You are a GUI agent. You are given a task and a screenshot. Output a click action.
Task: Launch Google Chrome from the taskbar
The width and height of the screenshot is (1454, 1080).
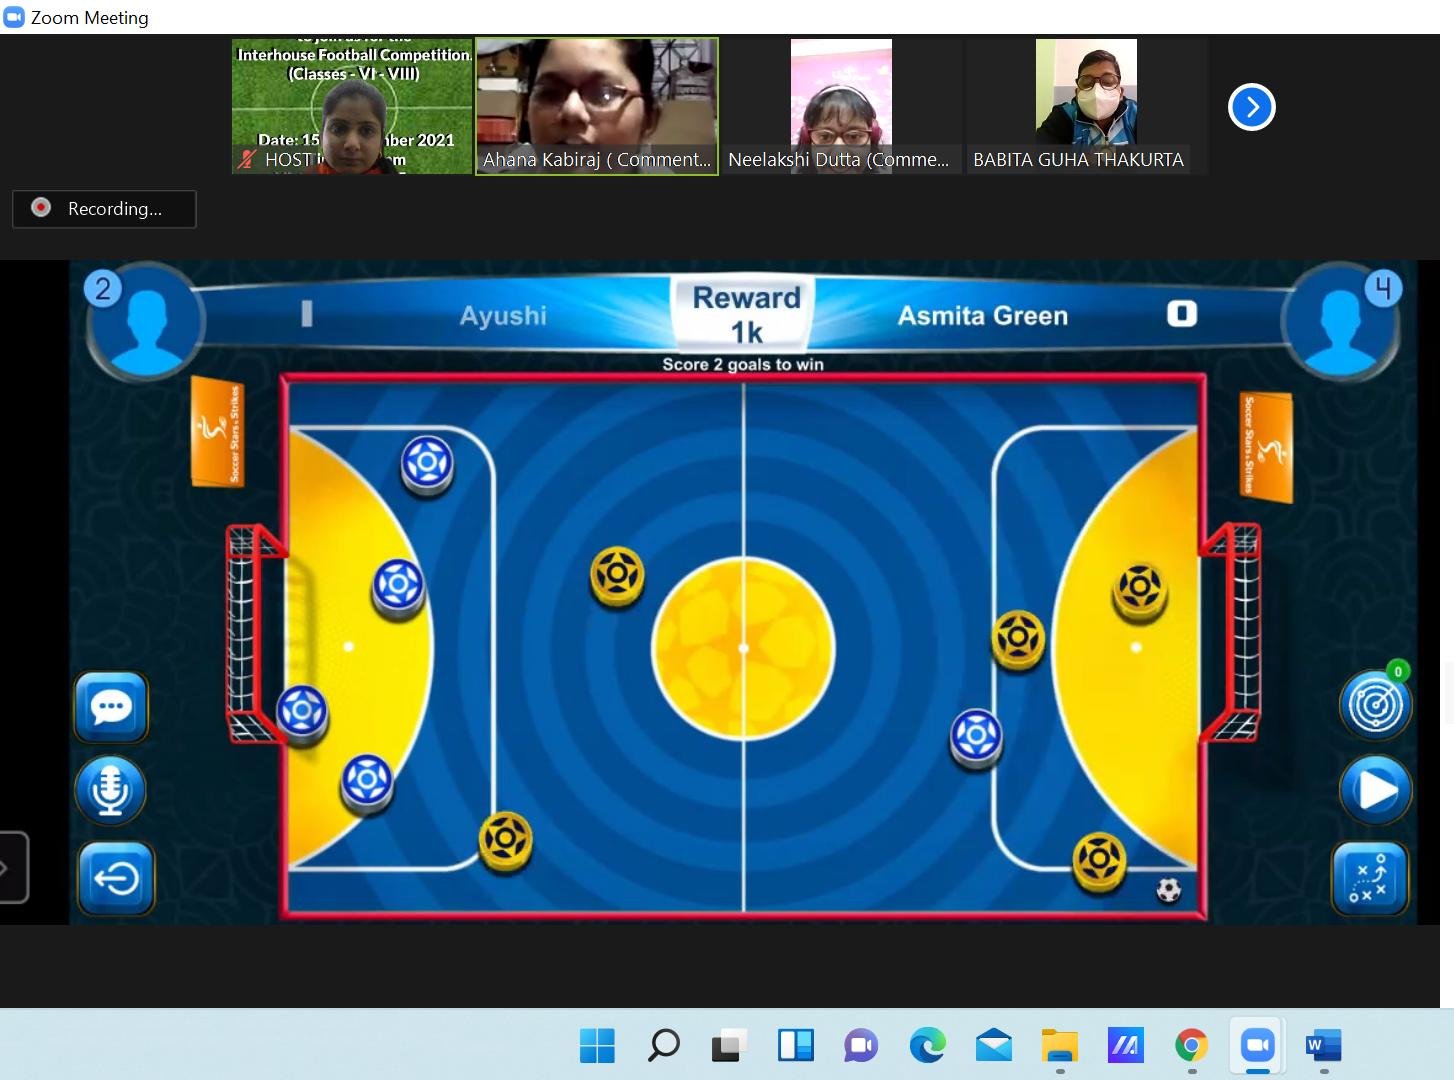coord(1191,1046)
